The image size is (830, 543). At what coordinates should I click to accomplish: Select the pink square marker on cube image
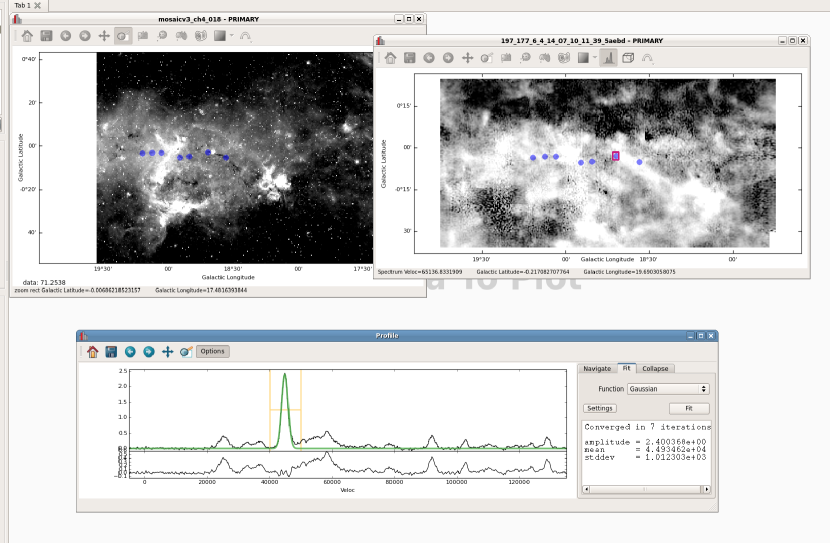pyautogui.click(x=615, y=156)
